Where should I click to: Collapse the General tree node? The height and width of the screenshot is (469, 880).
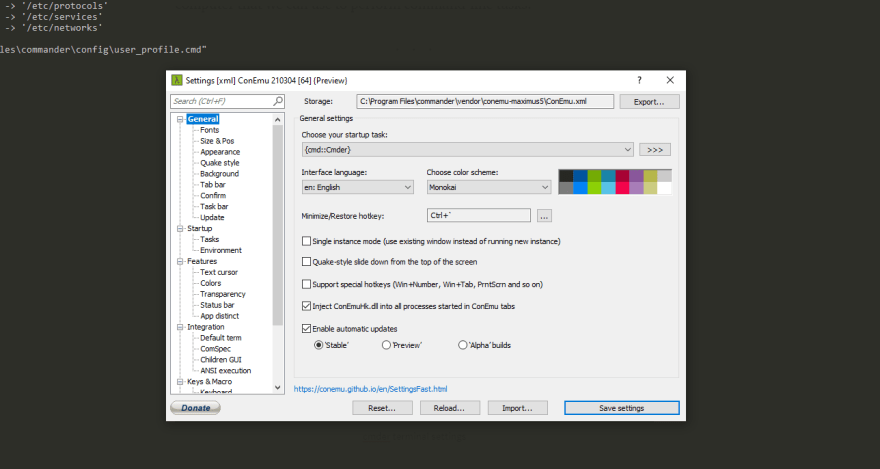181,119
